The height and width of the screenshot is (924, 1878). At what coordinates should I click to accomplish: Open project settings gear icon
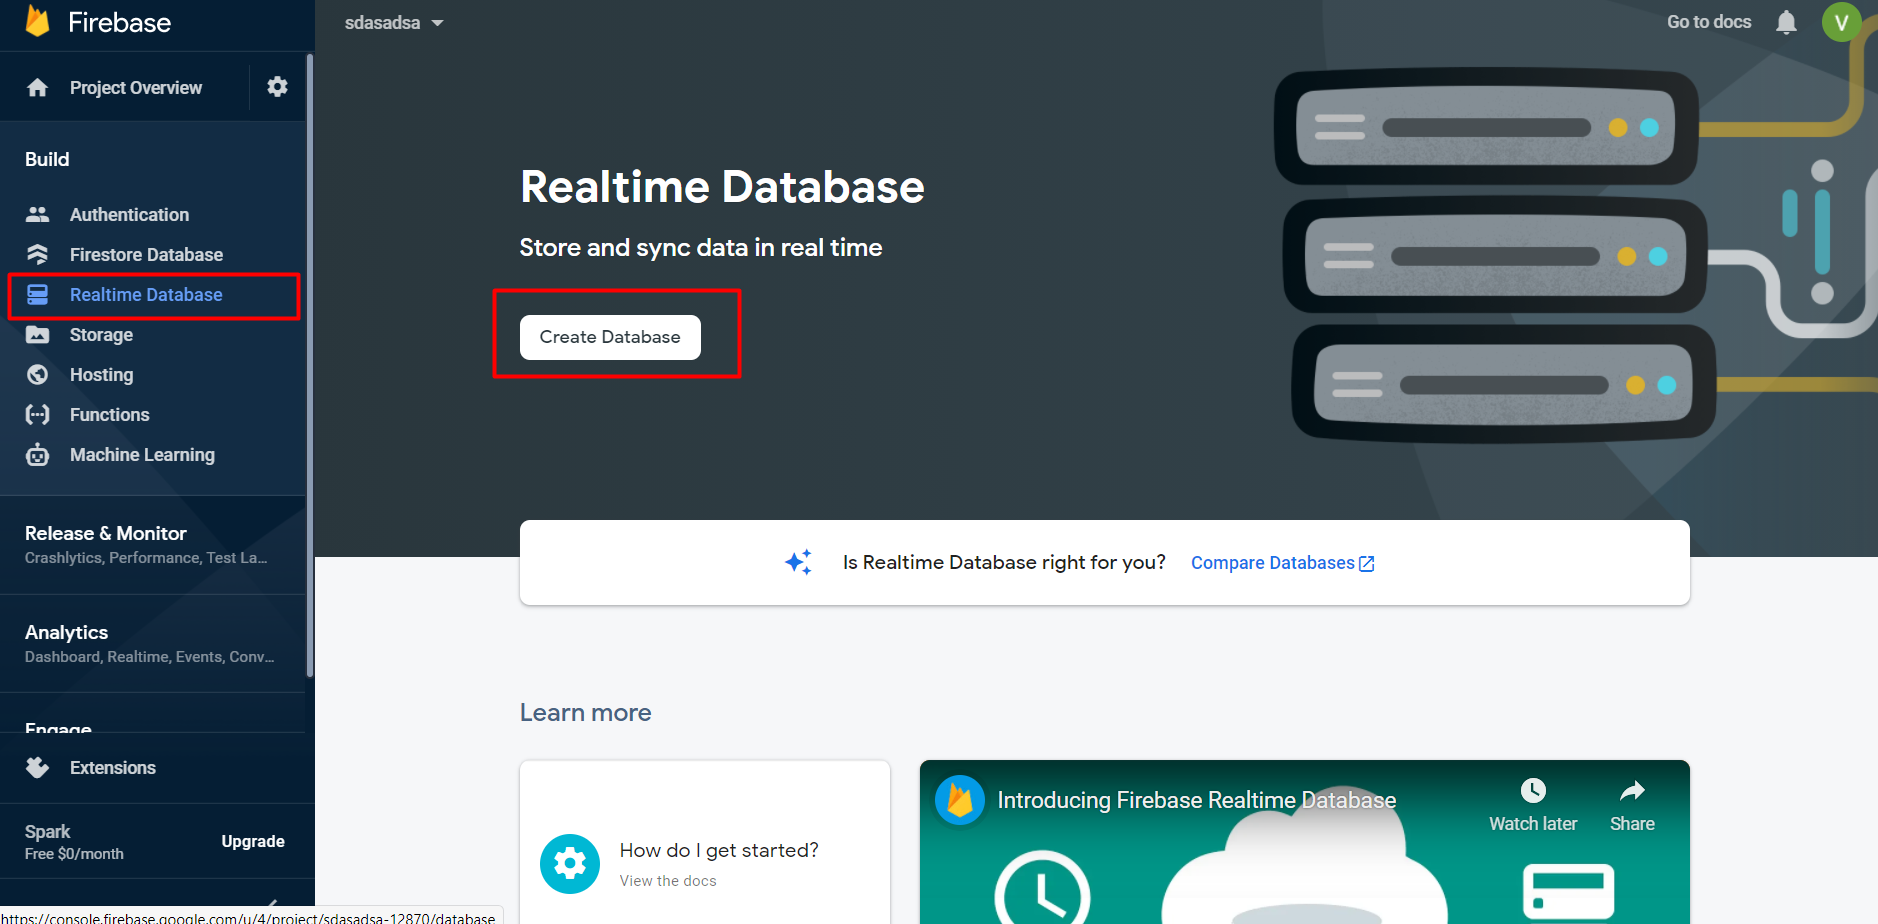point(277,87)
